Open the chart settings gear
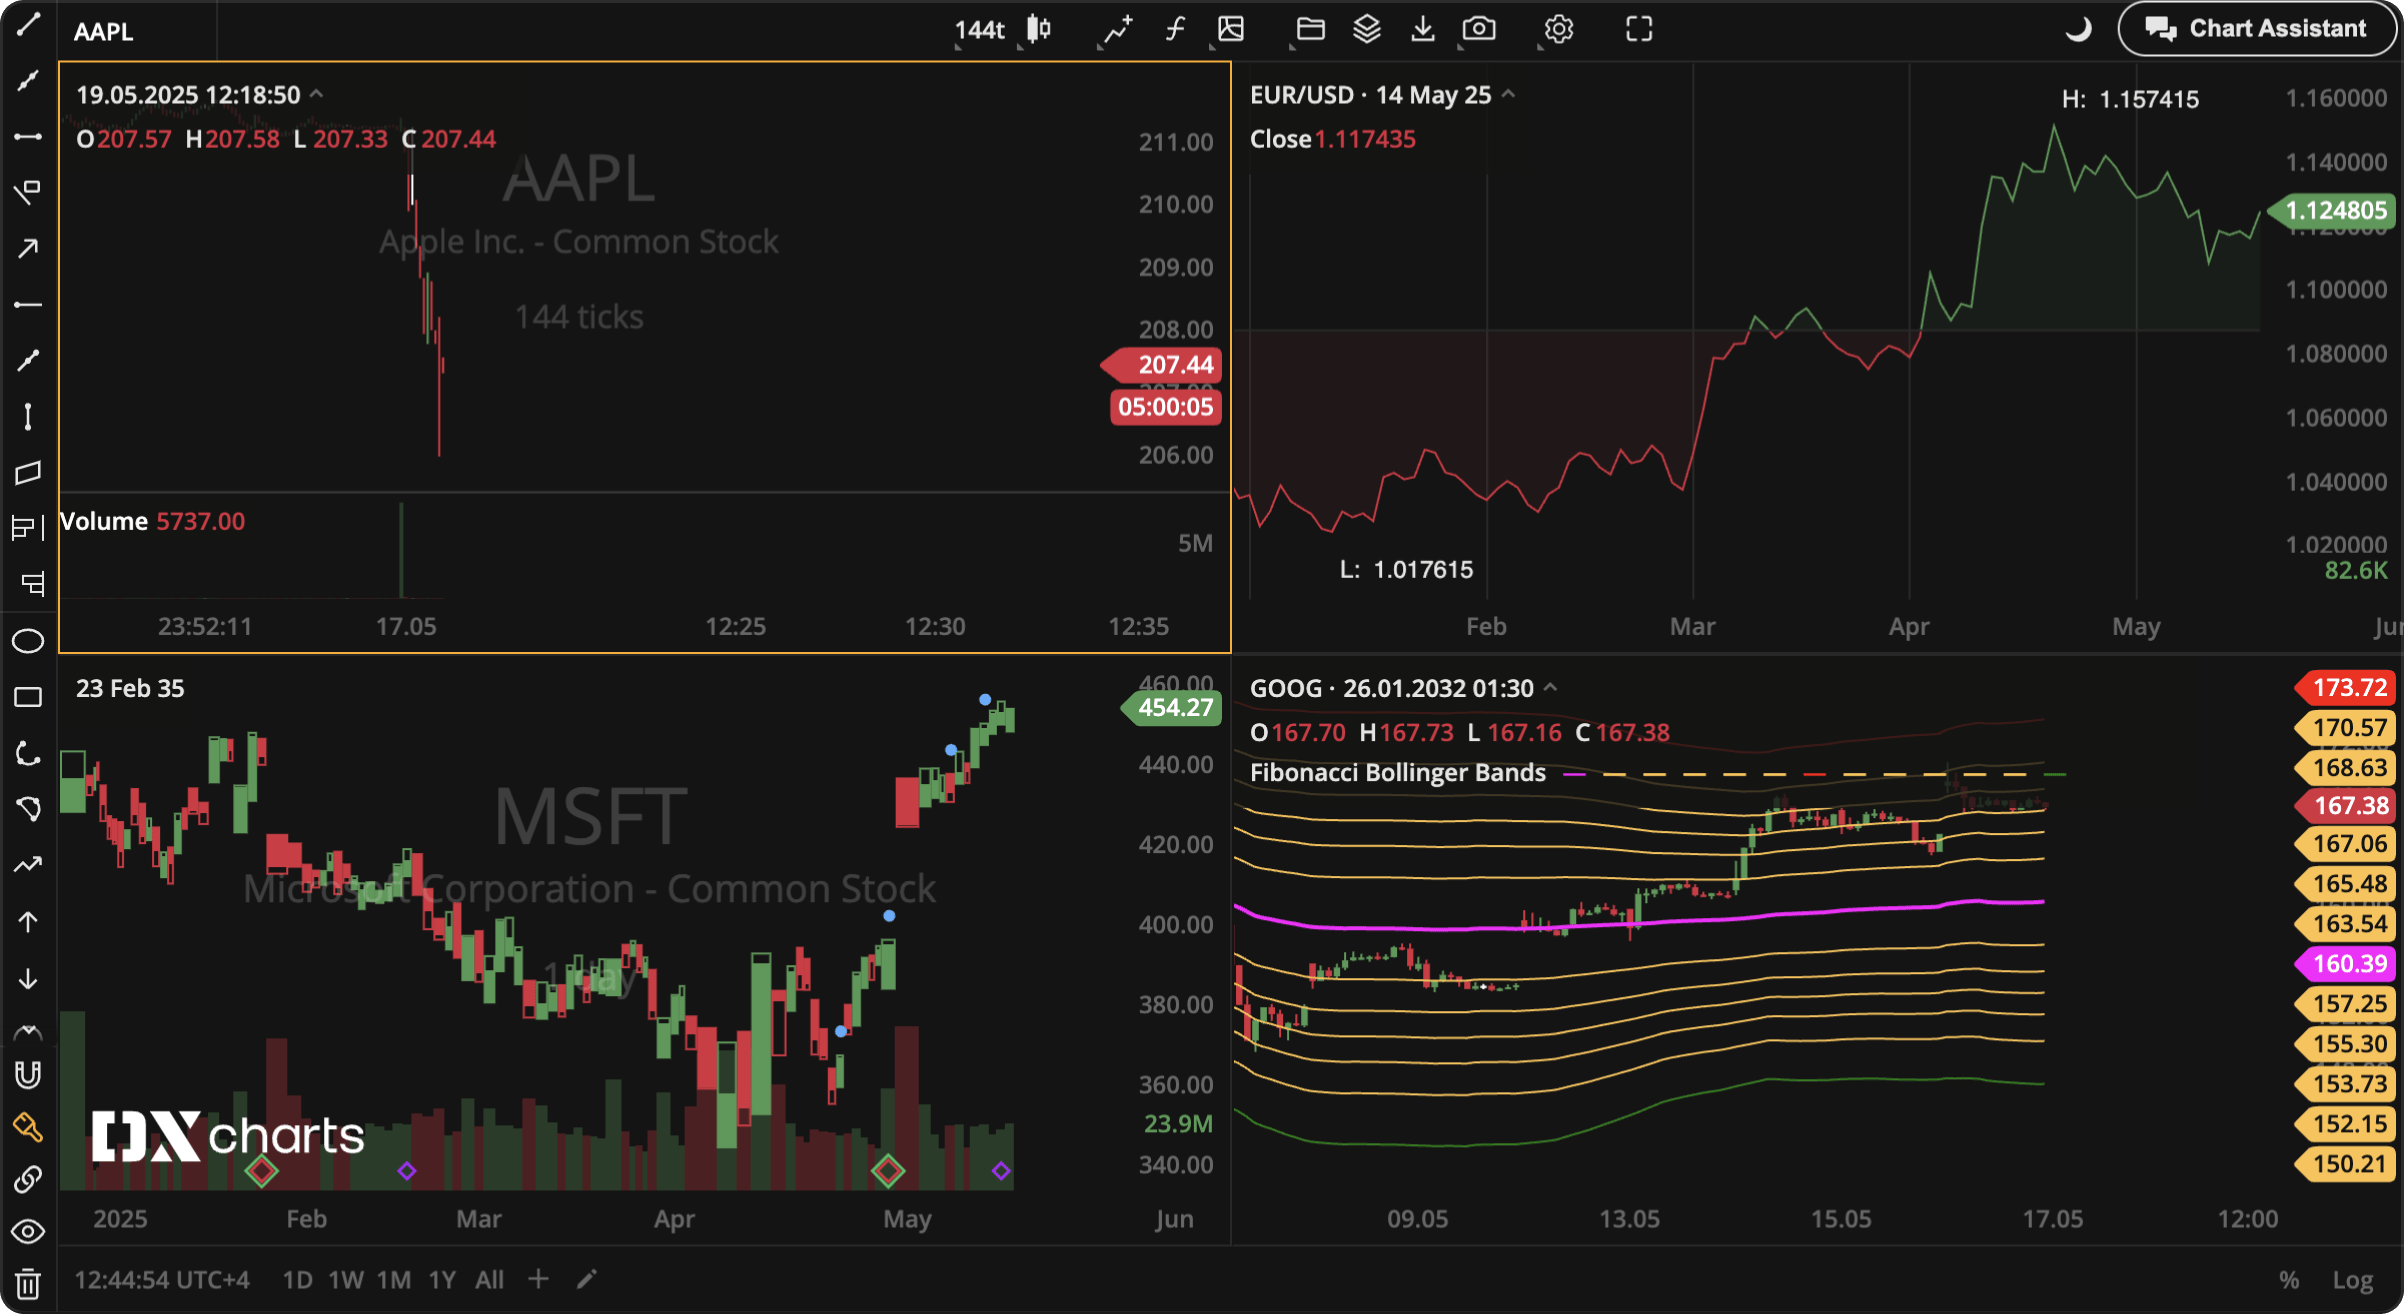This screenshot has width=2404, height=1314. [x=1557, y=29]
